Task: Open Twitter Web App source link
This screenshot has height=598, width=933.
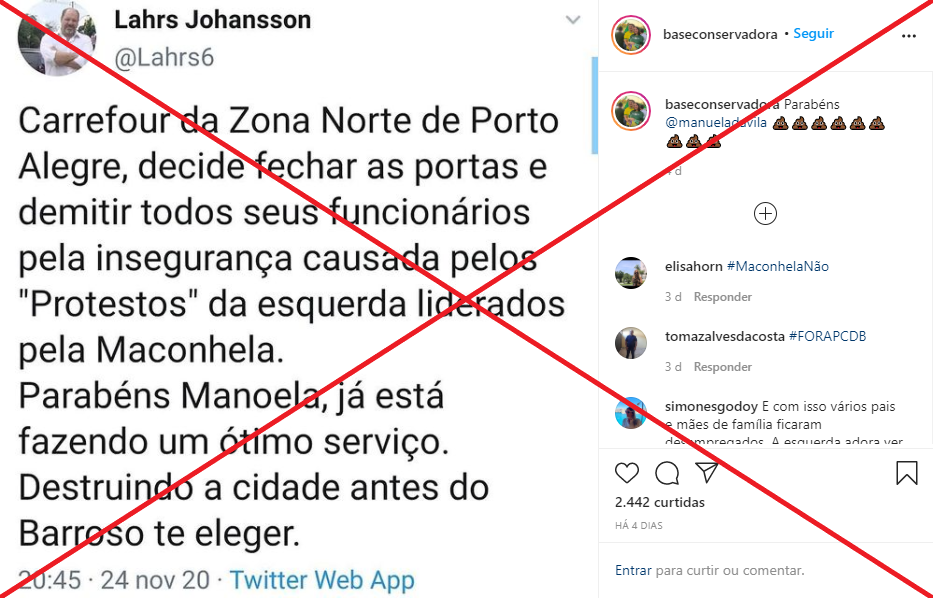Action: [323, 580]
